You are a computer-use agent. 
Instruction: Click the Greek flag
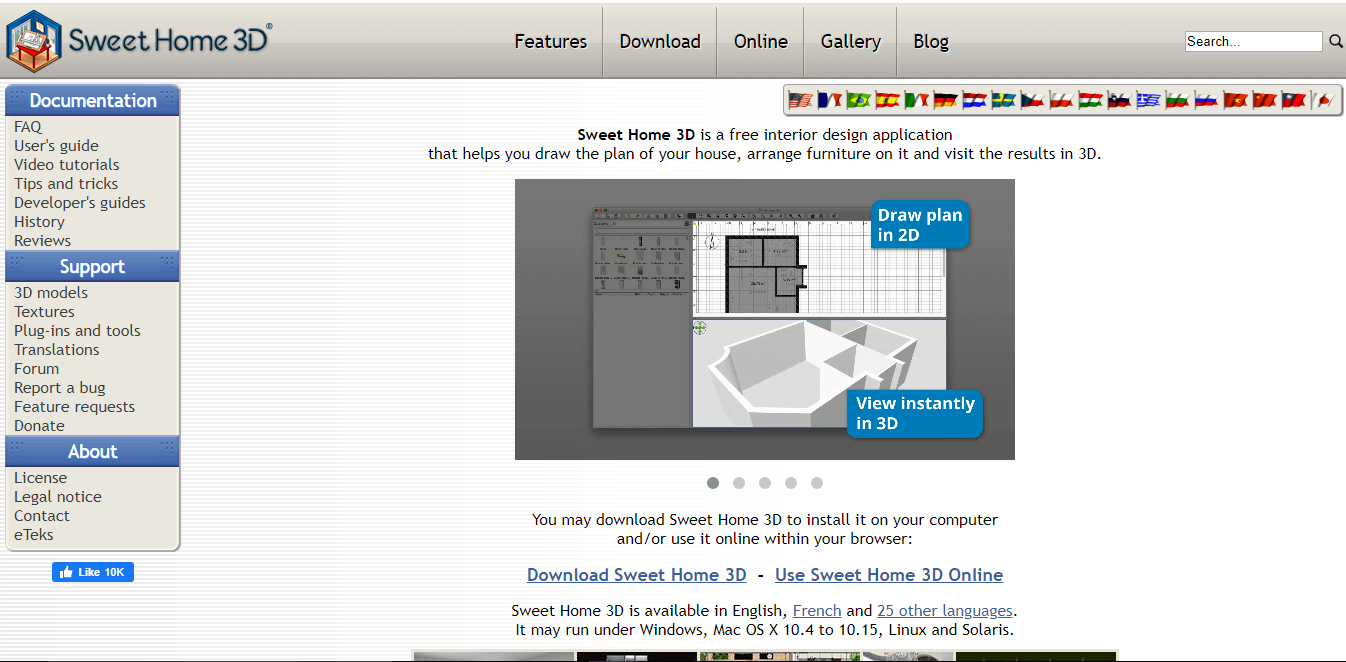coord(1148,100)
